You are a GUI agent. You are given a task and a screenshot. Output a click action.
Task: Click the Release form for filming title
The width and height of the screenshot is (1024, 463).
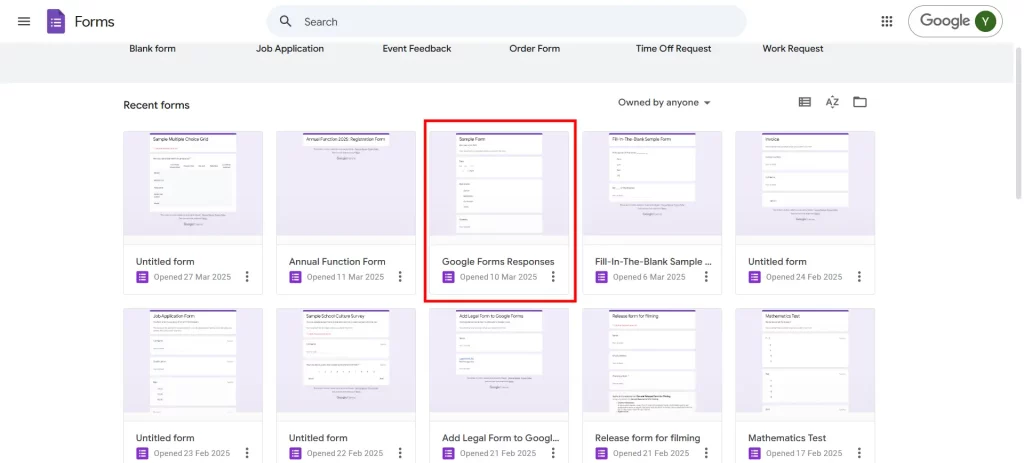(x=647, y=438)
